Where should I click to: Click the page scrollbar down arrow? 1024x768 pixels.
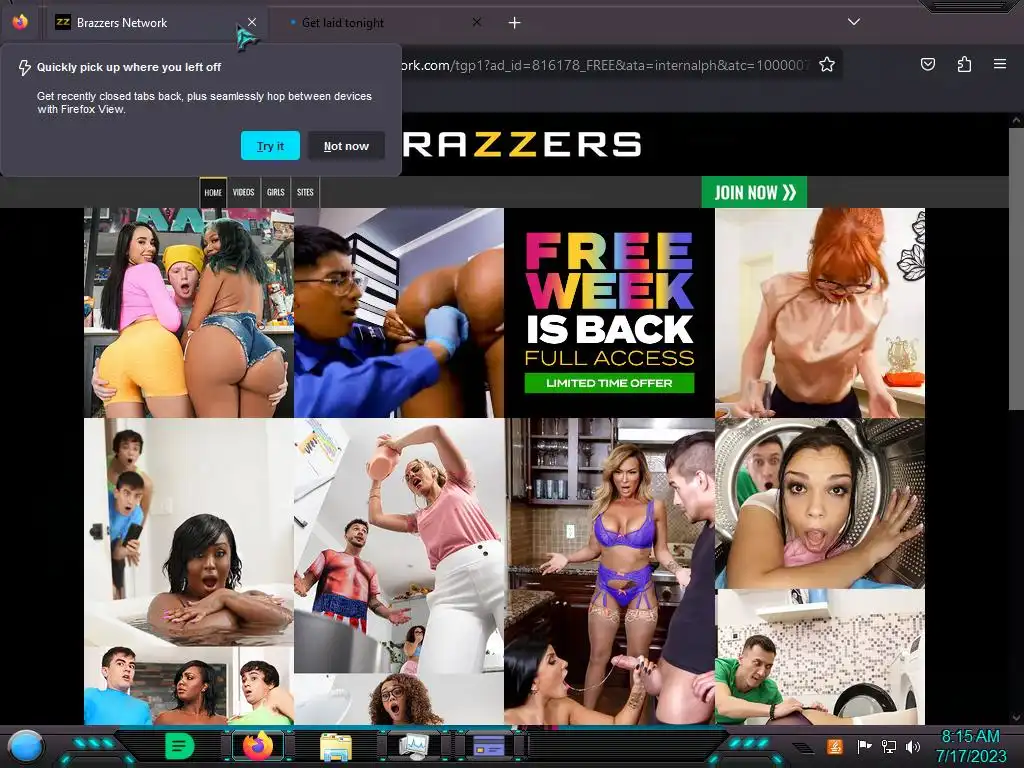(1016, 718)
